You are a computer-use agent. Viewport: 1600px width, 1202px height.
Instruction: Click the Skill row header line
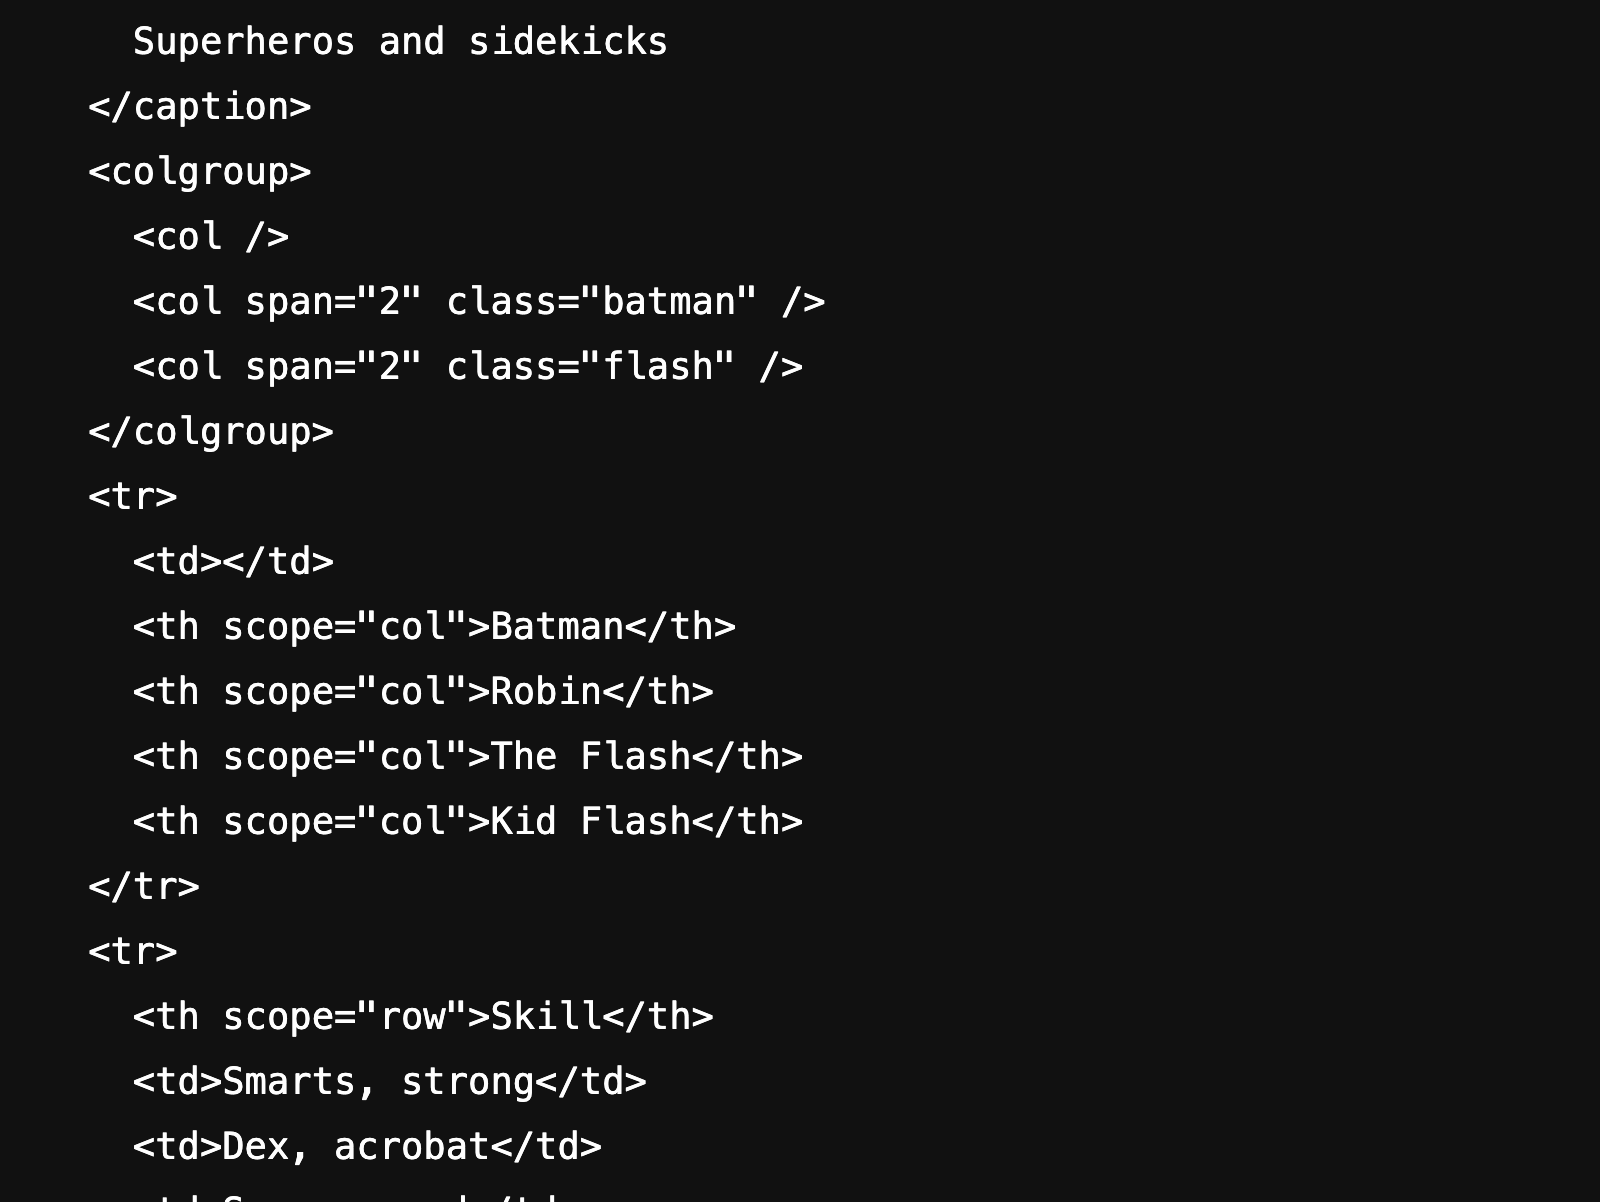[423, 1017]
